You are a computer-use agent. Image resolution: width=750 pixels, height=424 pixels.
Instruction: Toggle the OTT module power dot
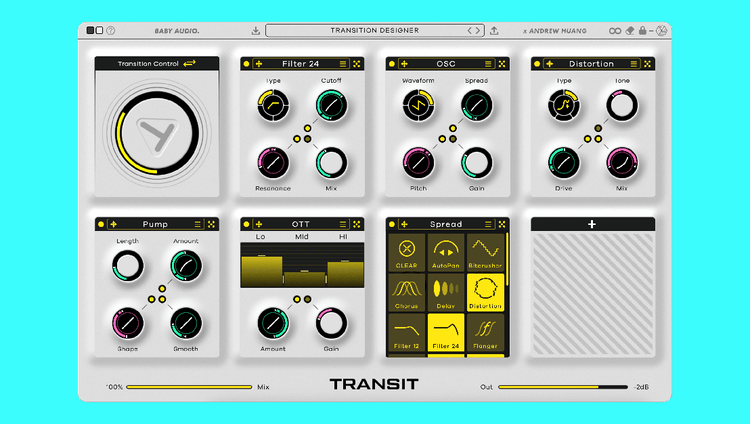tap(246, 224)
